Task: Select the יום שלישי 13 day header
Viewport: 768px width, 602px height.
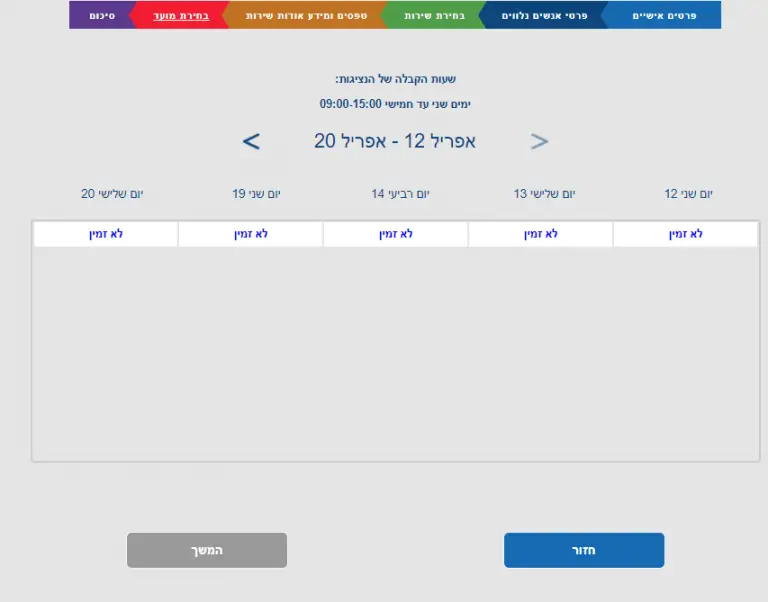Action: 544,193
